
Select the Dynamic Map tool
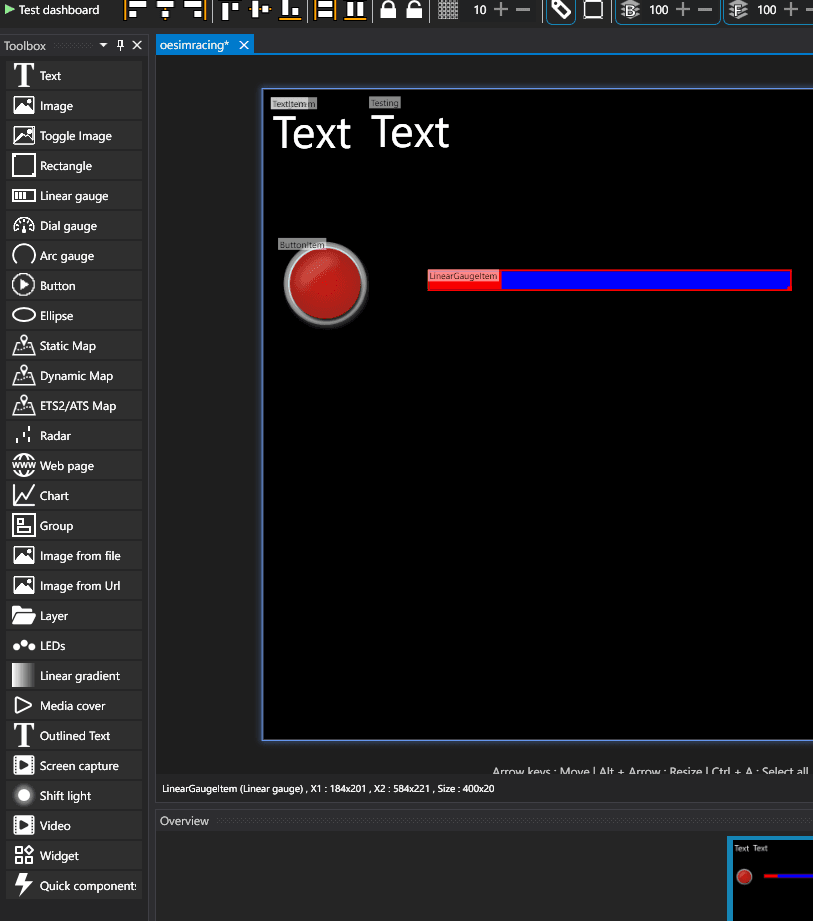74,375
